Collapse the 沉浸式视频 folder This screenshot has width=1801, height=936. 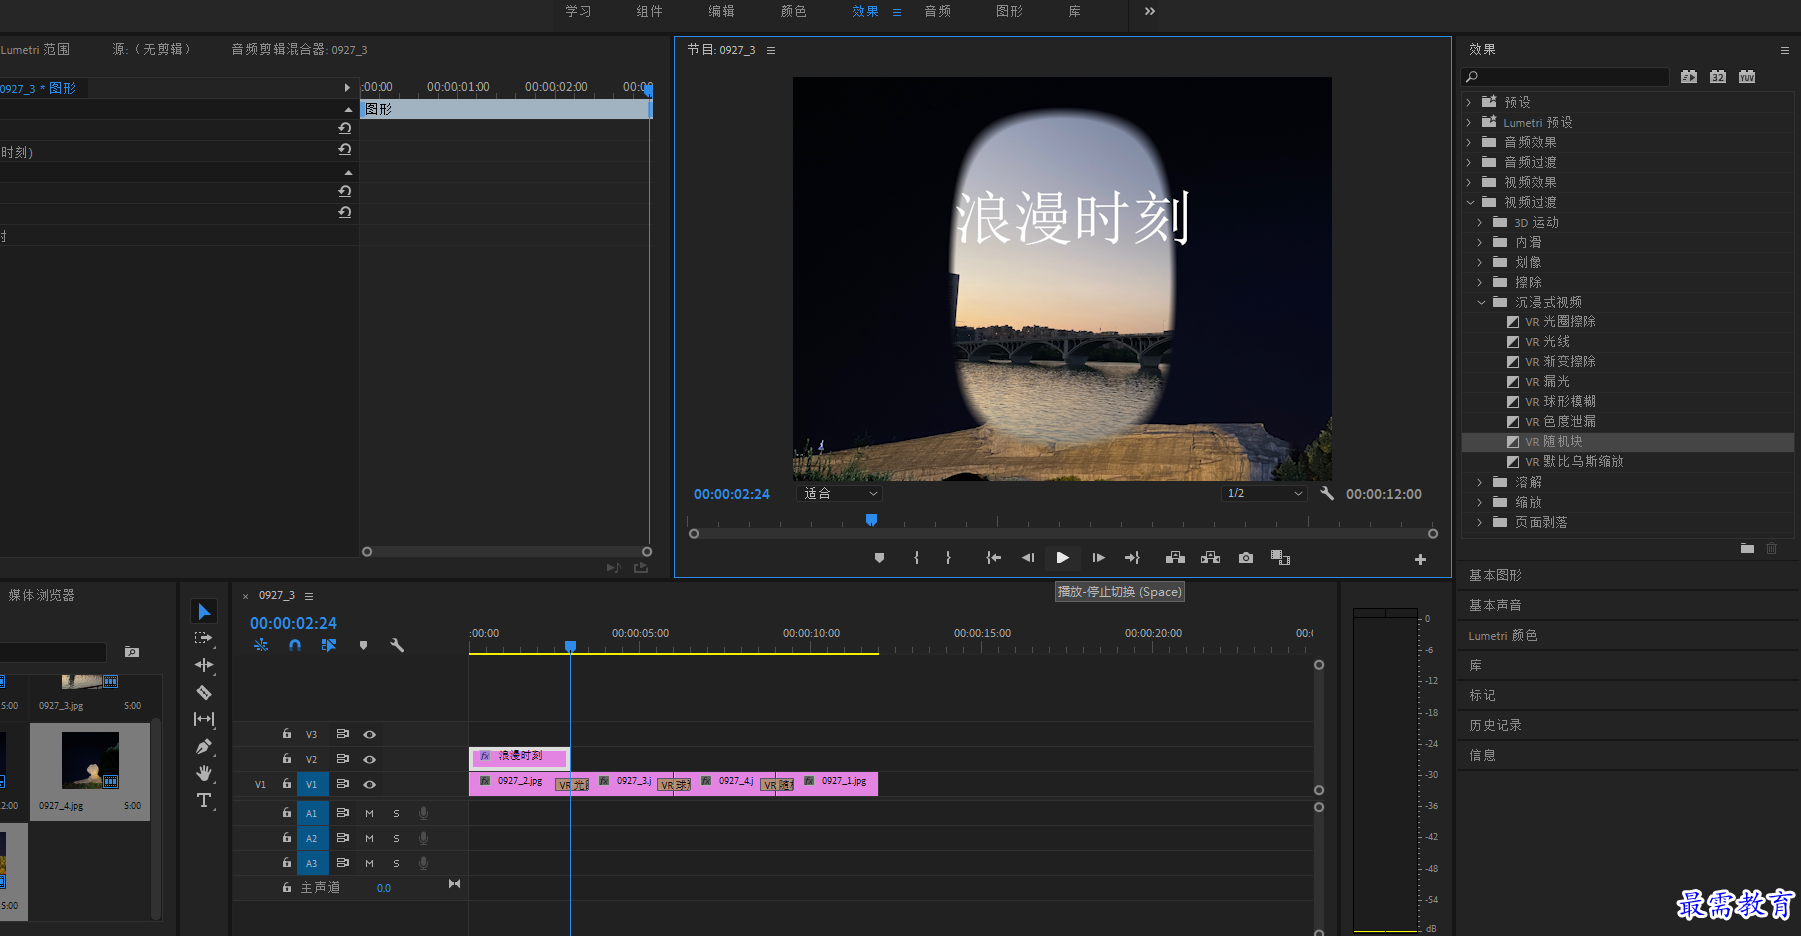pos(1481,302)
